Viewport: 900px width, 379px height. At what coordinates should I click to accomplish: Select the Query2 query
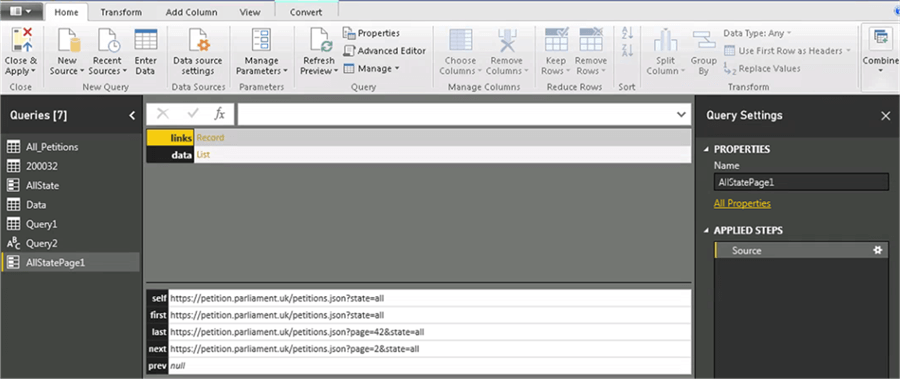pos(70,243)
